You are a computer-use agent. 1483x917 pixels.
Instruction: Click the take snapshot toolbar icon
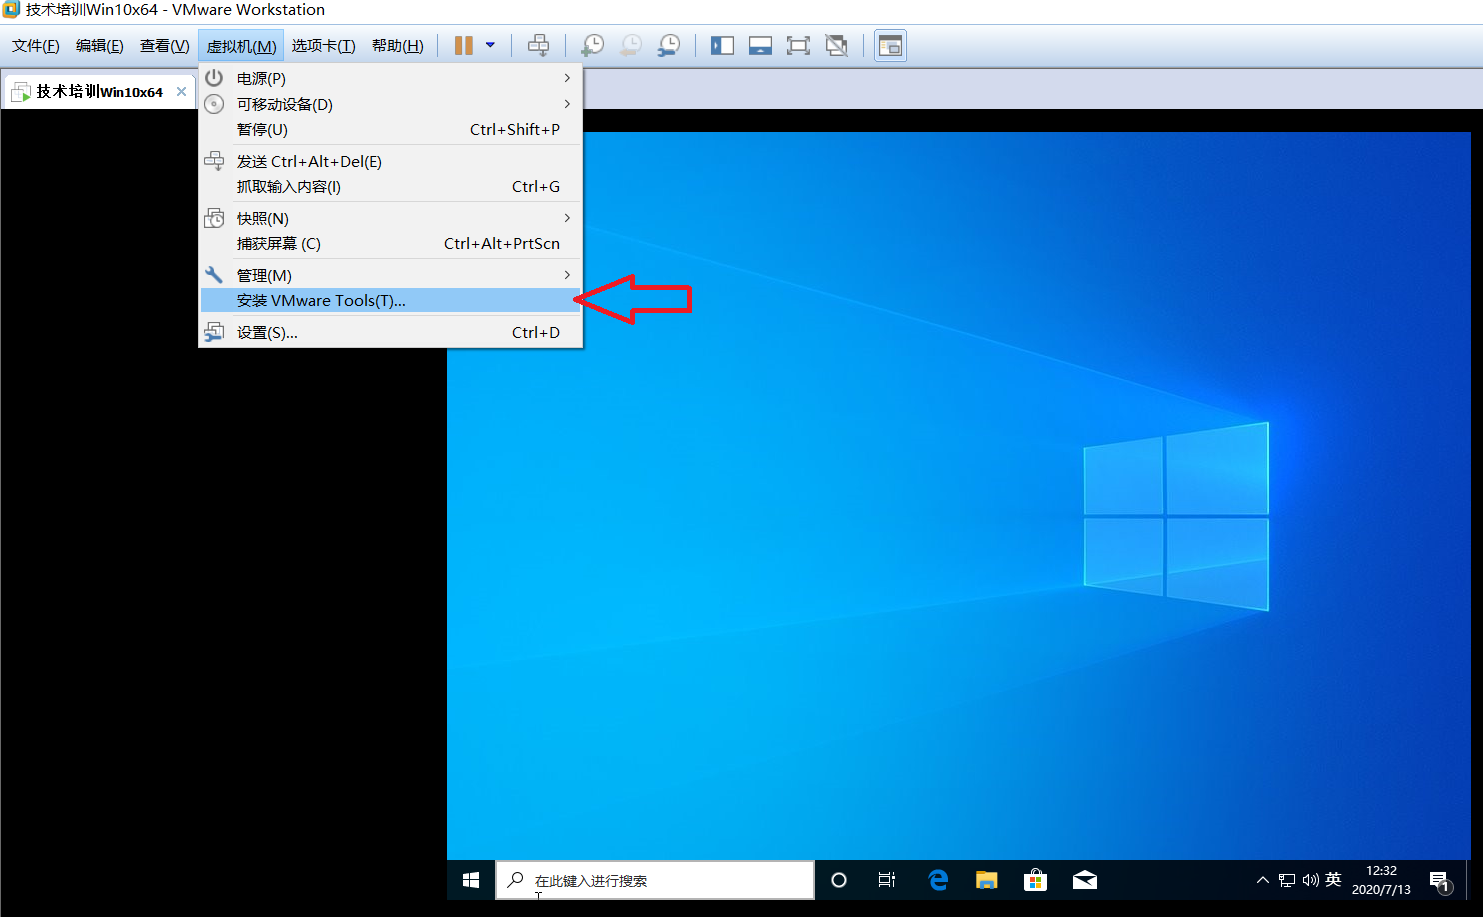pyautogui.click(x=593, y=45)
